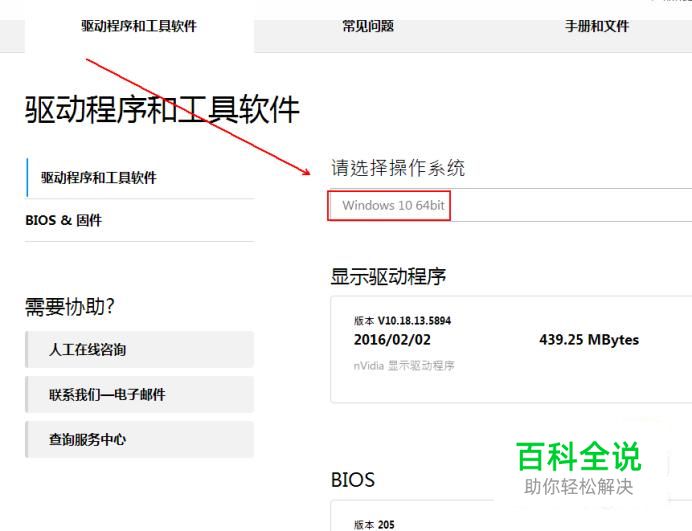Click the nVidia 显示驱动程序 description
Image resolution: width=692 pixels, height=531 pixels.
[x=404, y=365]
